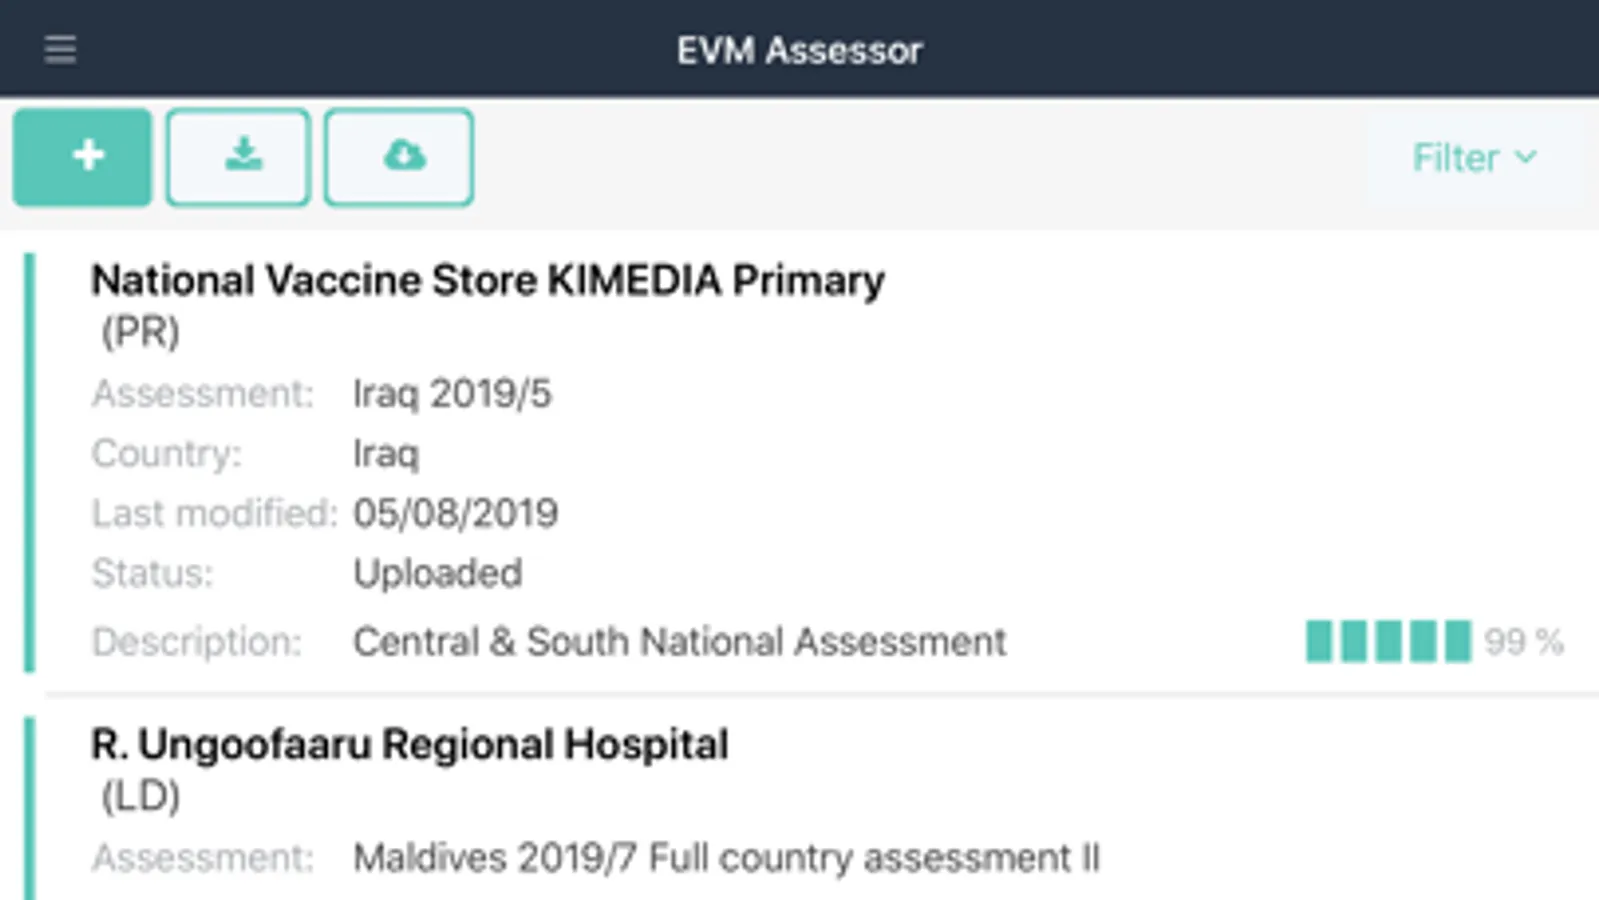The width and height of the screenshot is (1599, 900).
Task: Select the Iraq 2019/5 assessment value
Action: pos(451,394)
